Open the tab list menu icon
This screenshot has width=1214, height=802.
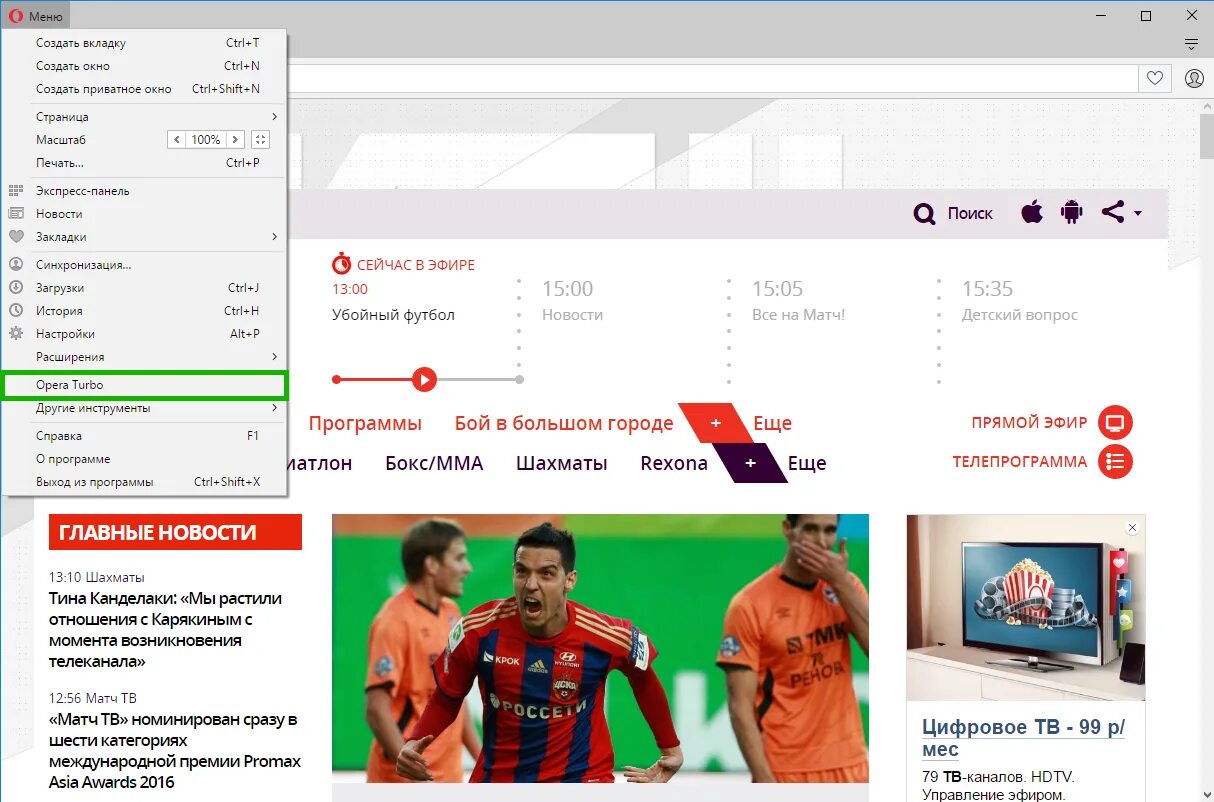(1191, 44)
